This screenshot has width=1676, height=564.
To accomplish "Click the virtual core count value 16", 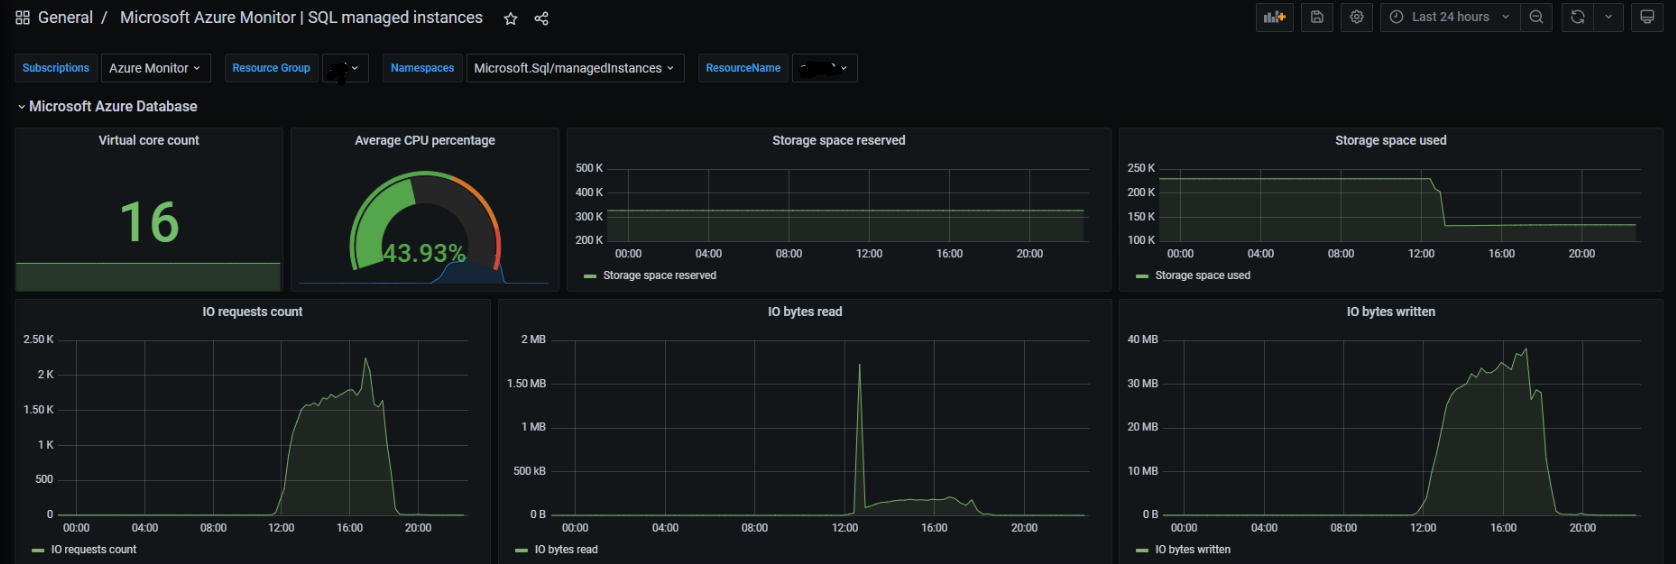I will (149, 222).
